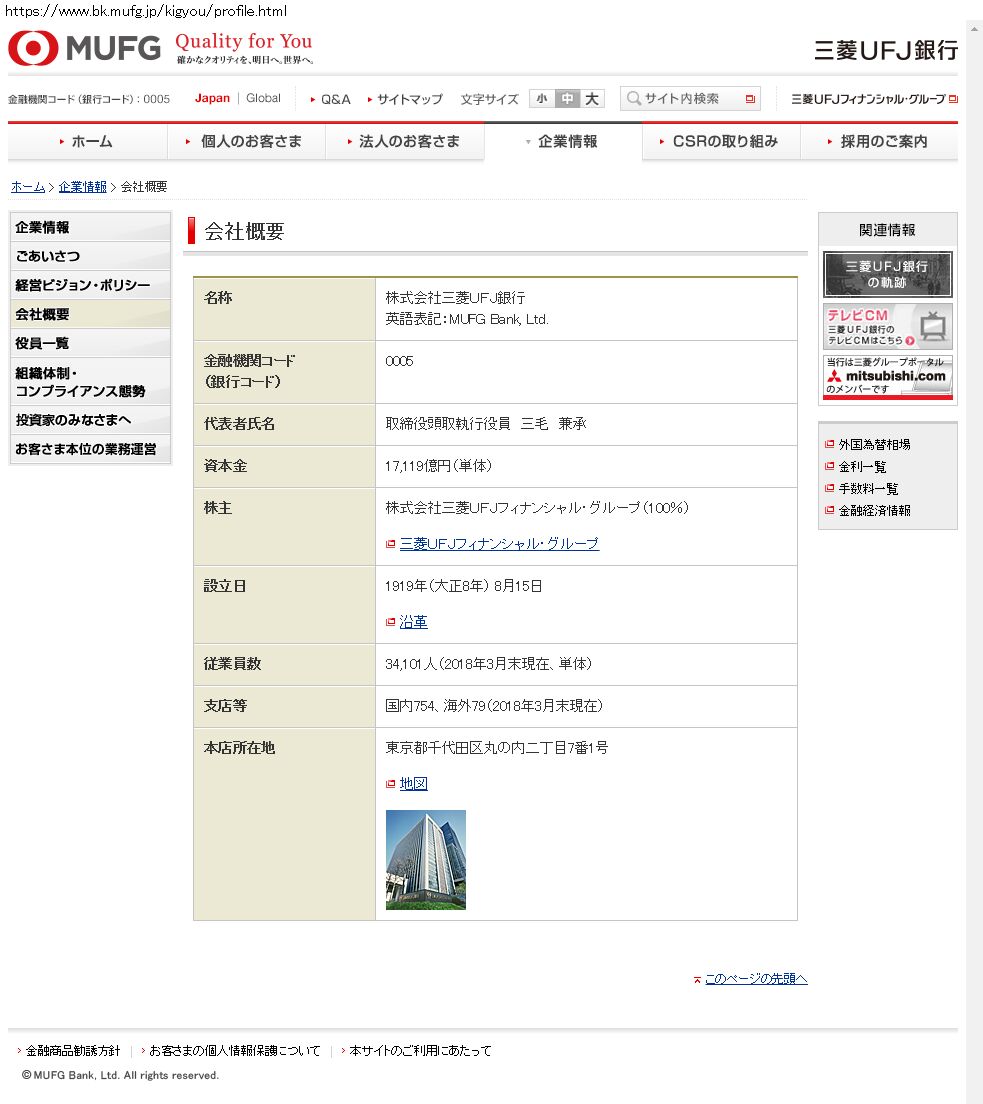Click the 三菱UFJ銀行 logo at top right
The image size is (983, 1104).
[885, 50]
